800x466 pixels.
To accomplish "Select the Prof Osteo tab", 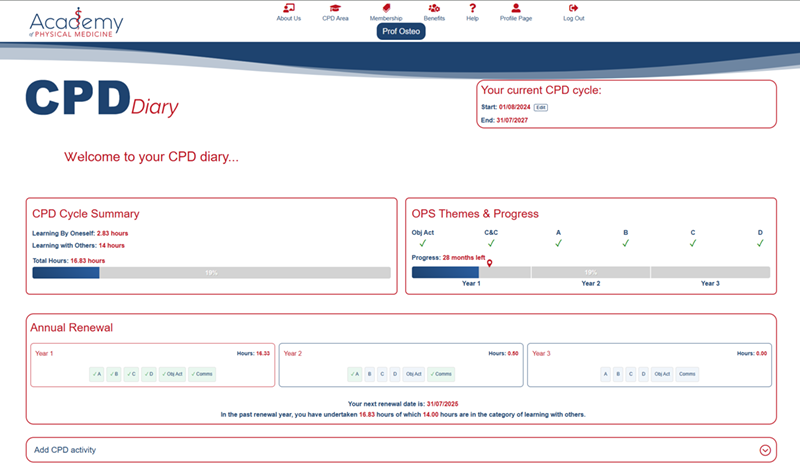I will coord(401,32).
